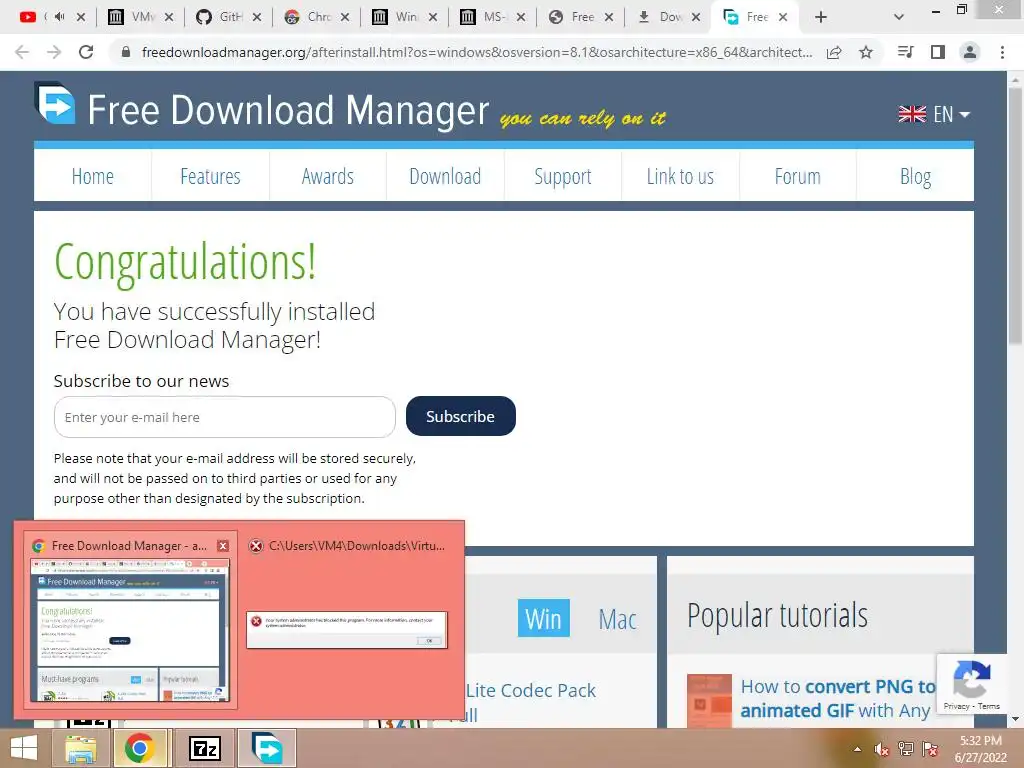Toggle the Chrome side panel icon

click(938, 52)
